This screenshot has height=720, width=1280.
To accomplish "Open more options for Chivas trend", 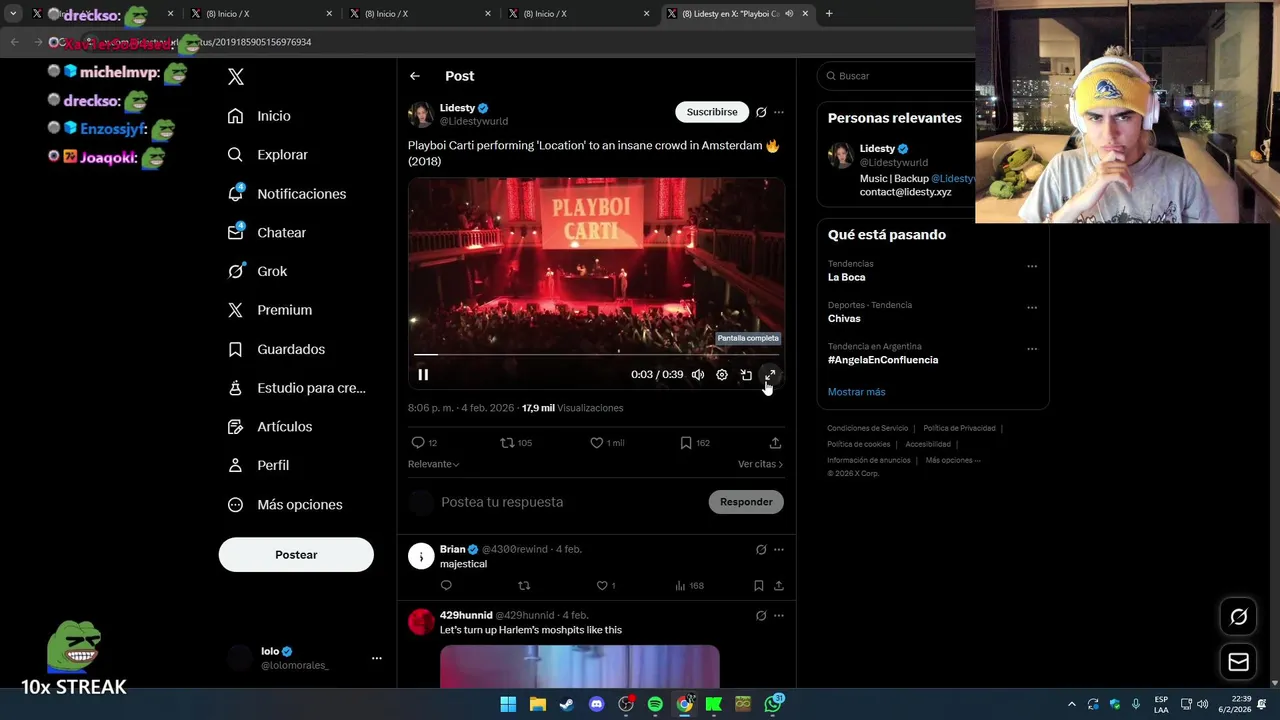I will 1032,307.
